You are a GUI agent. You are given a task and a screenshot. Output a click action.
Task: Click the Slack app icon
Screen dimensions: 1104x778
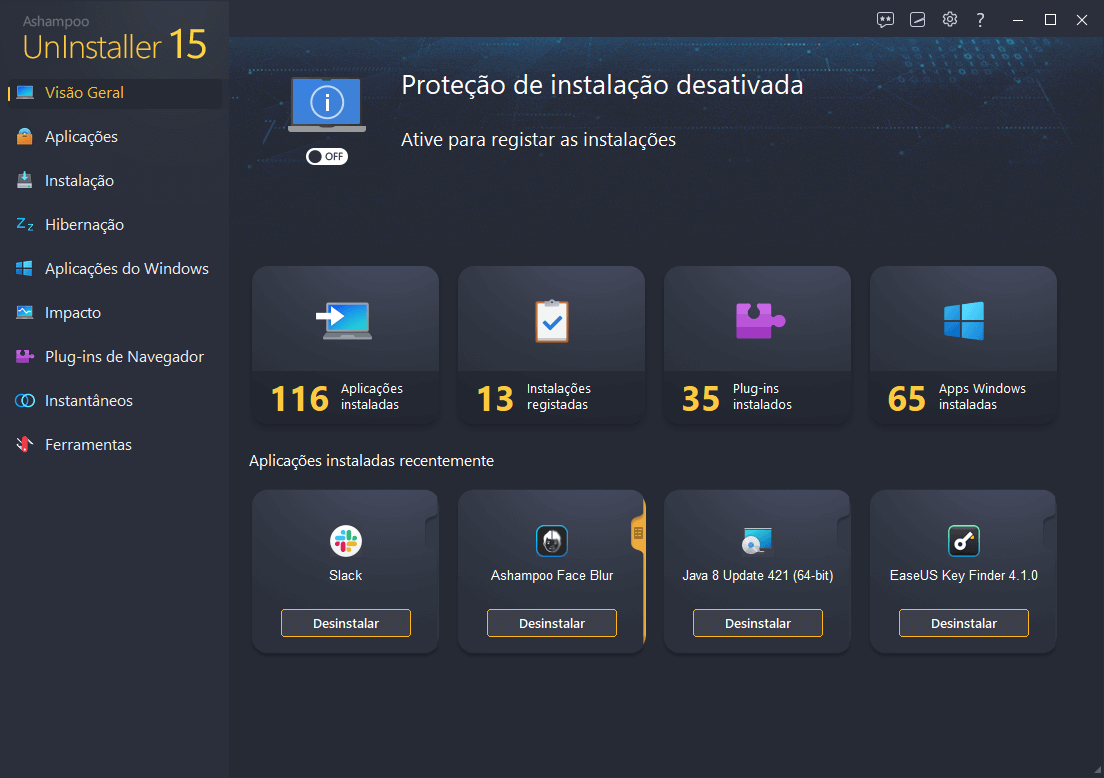pos(346,541)
